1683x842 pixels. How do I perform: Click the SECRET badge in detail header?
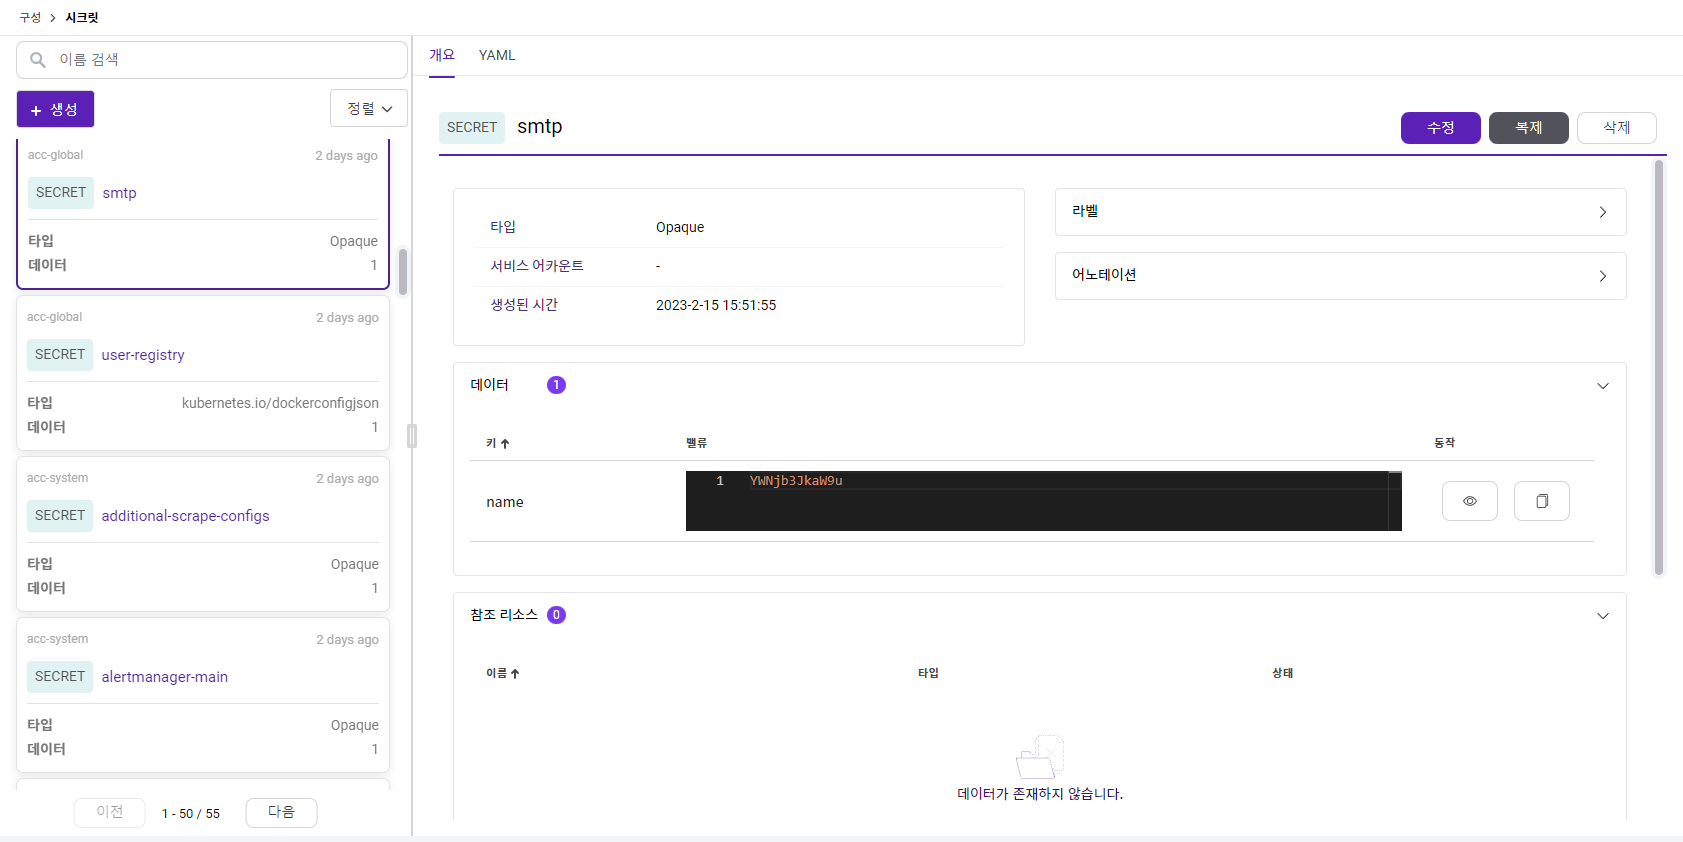472,128
